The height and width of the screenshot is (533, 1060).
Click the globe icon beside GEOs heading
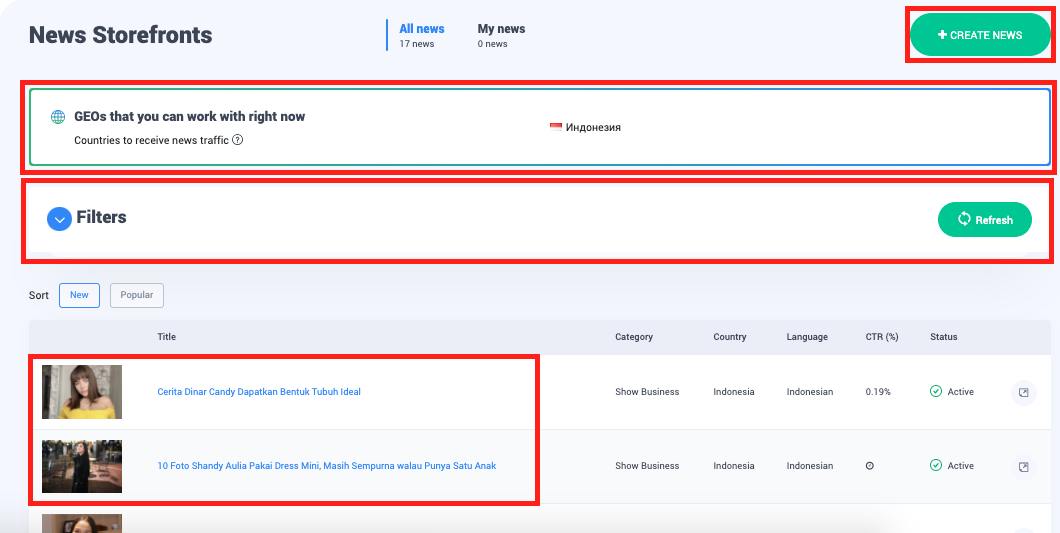tap(58, 117)
